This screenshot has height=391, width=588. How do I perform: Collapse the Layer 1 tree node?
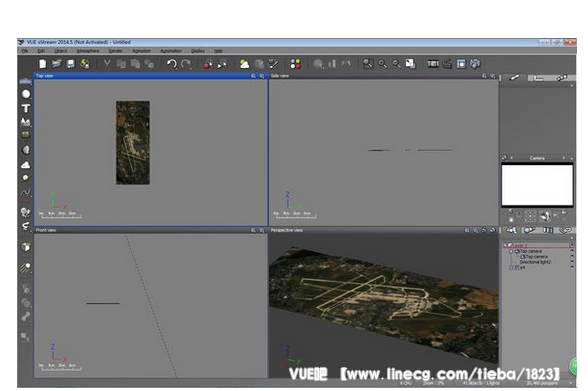(505, 245)
